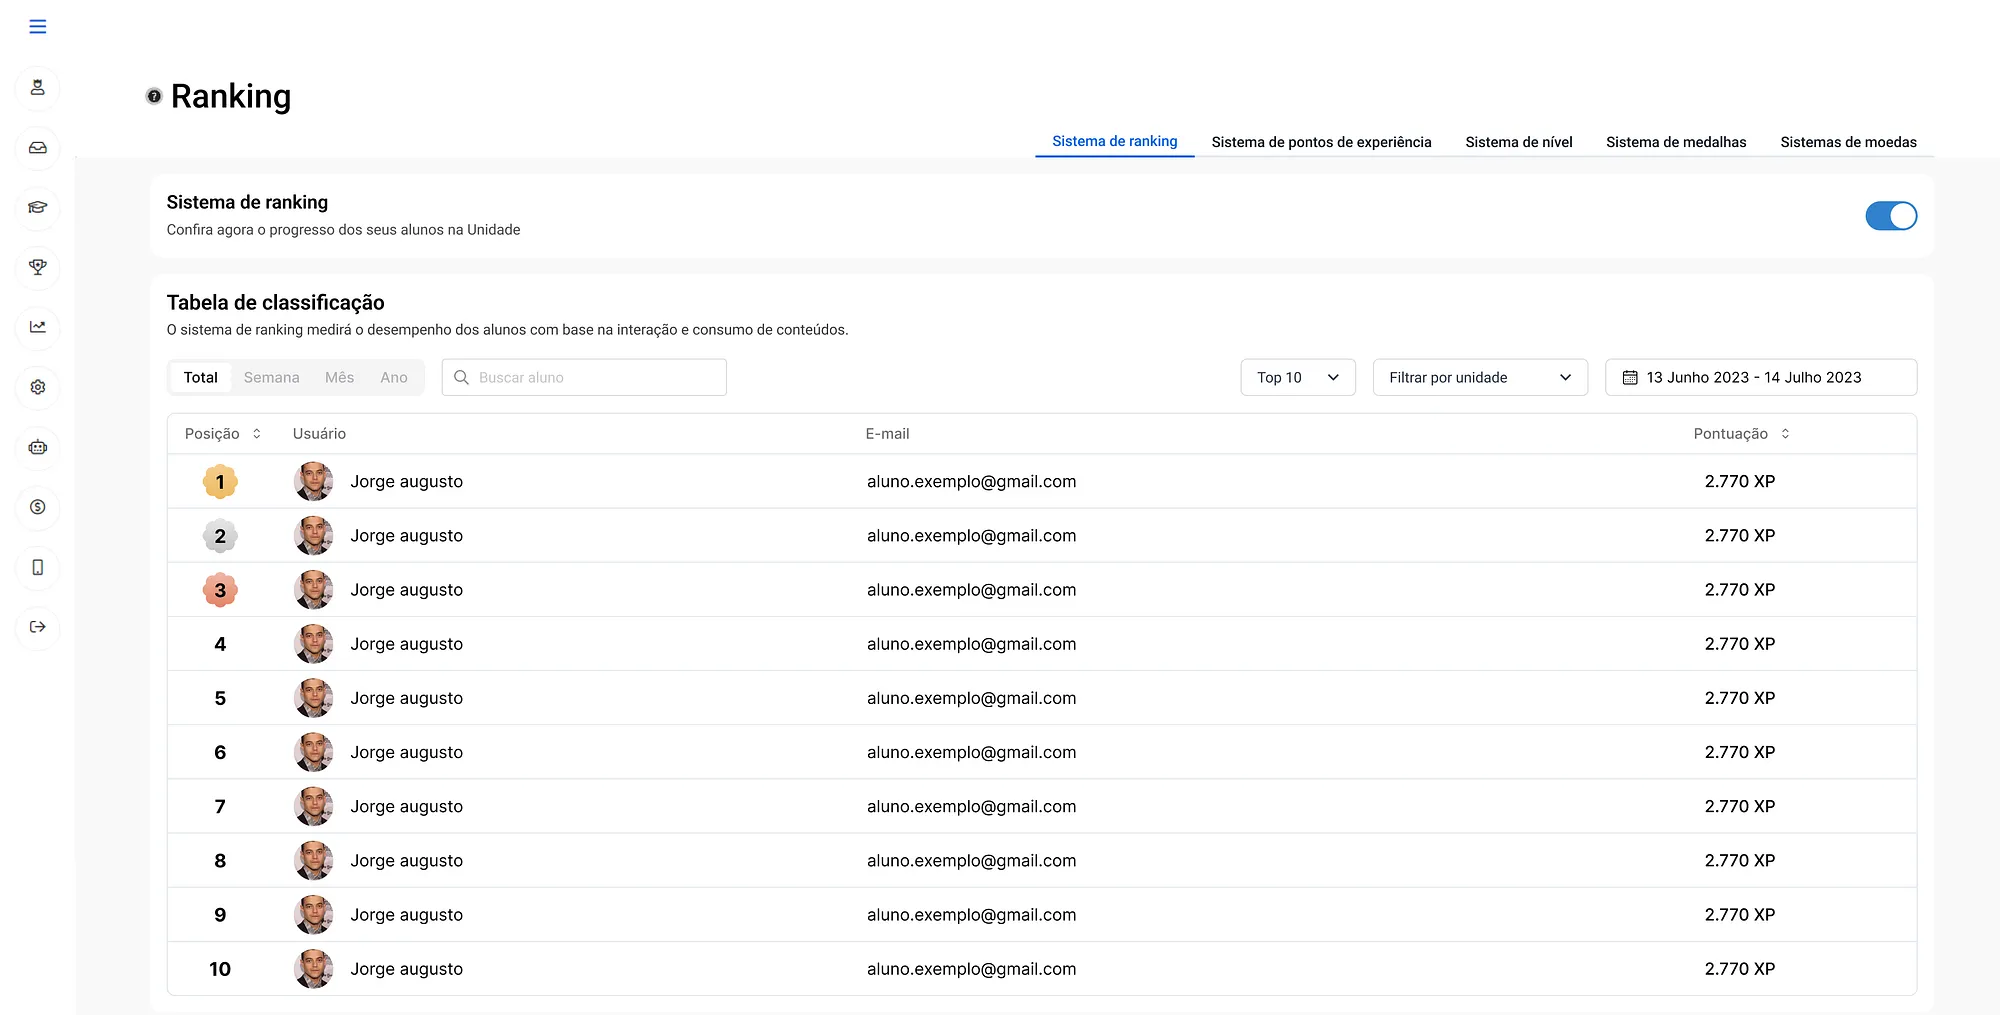Switch period filter to Mês
Viewport: 2000px width, 1015px height.
[339, 378]
